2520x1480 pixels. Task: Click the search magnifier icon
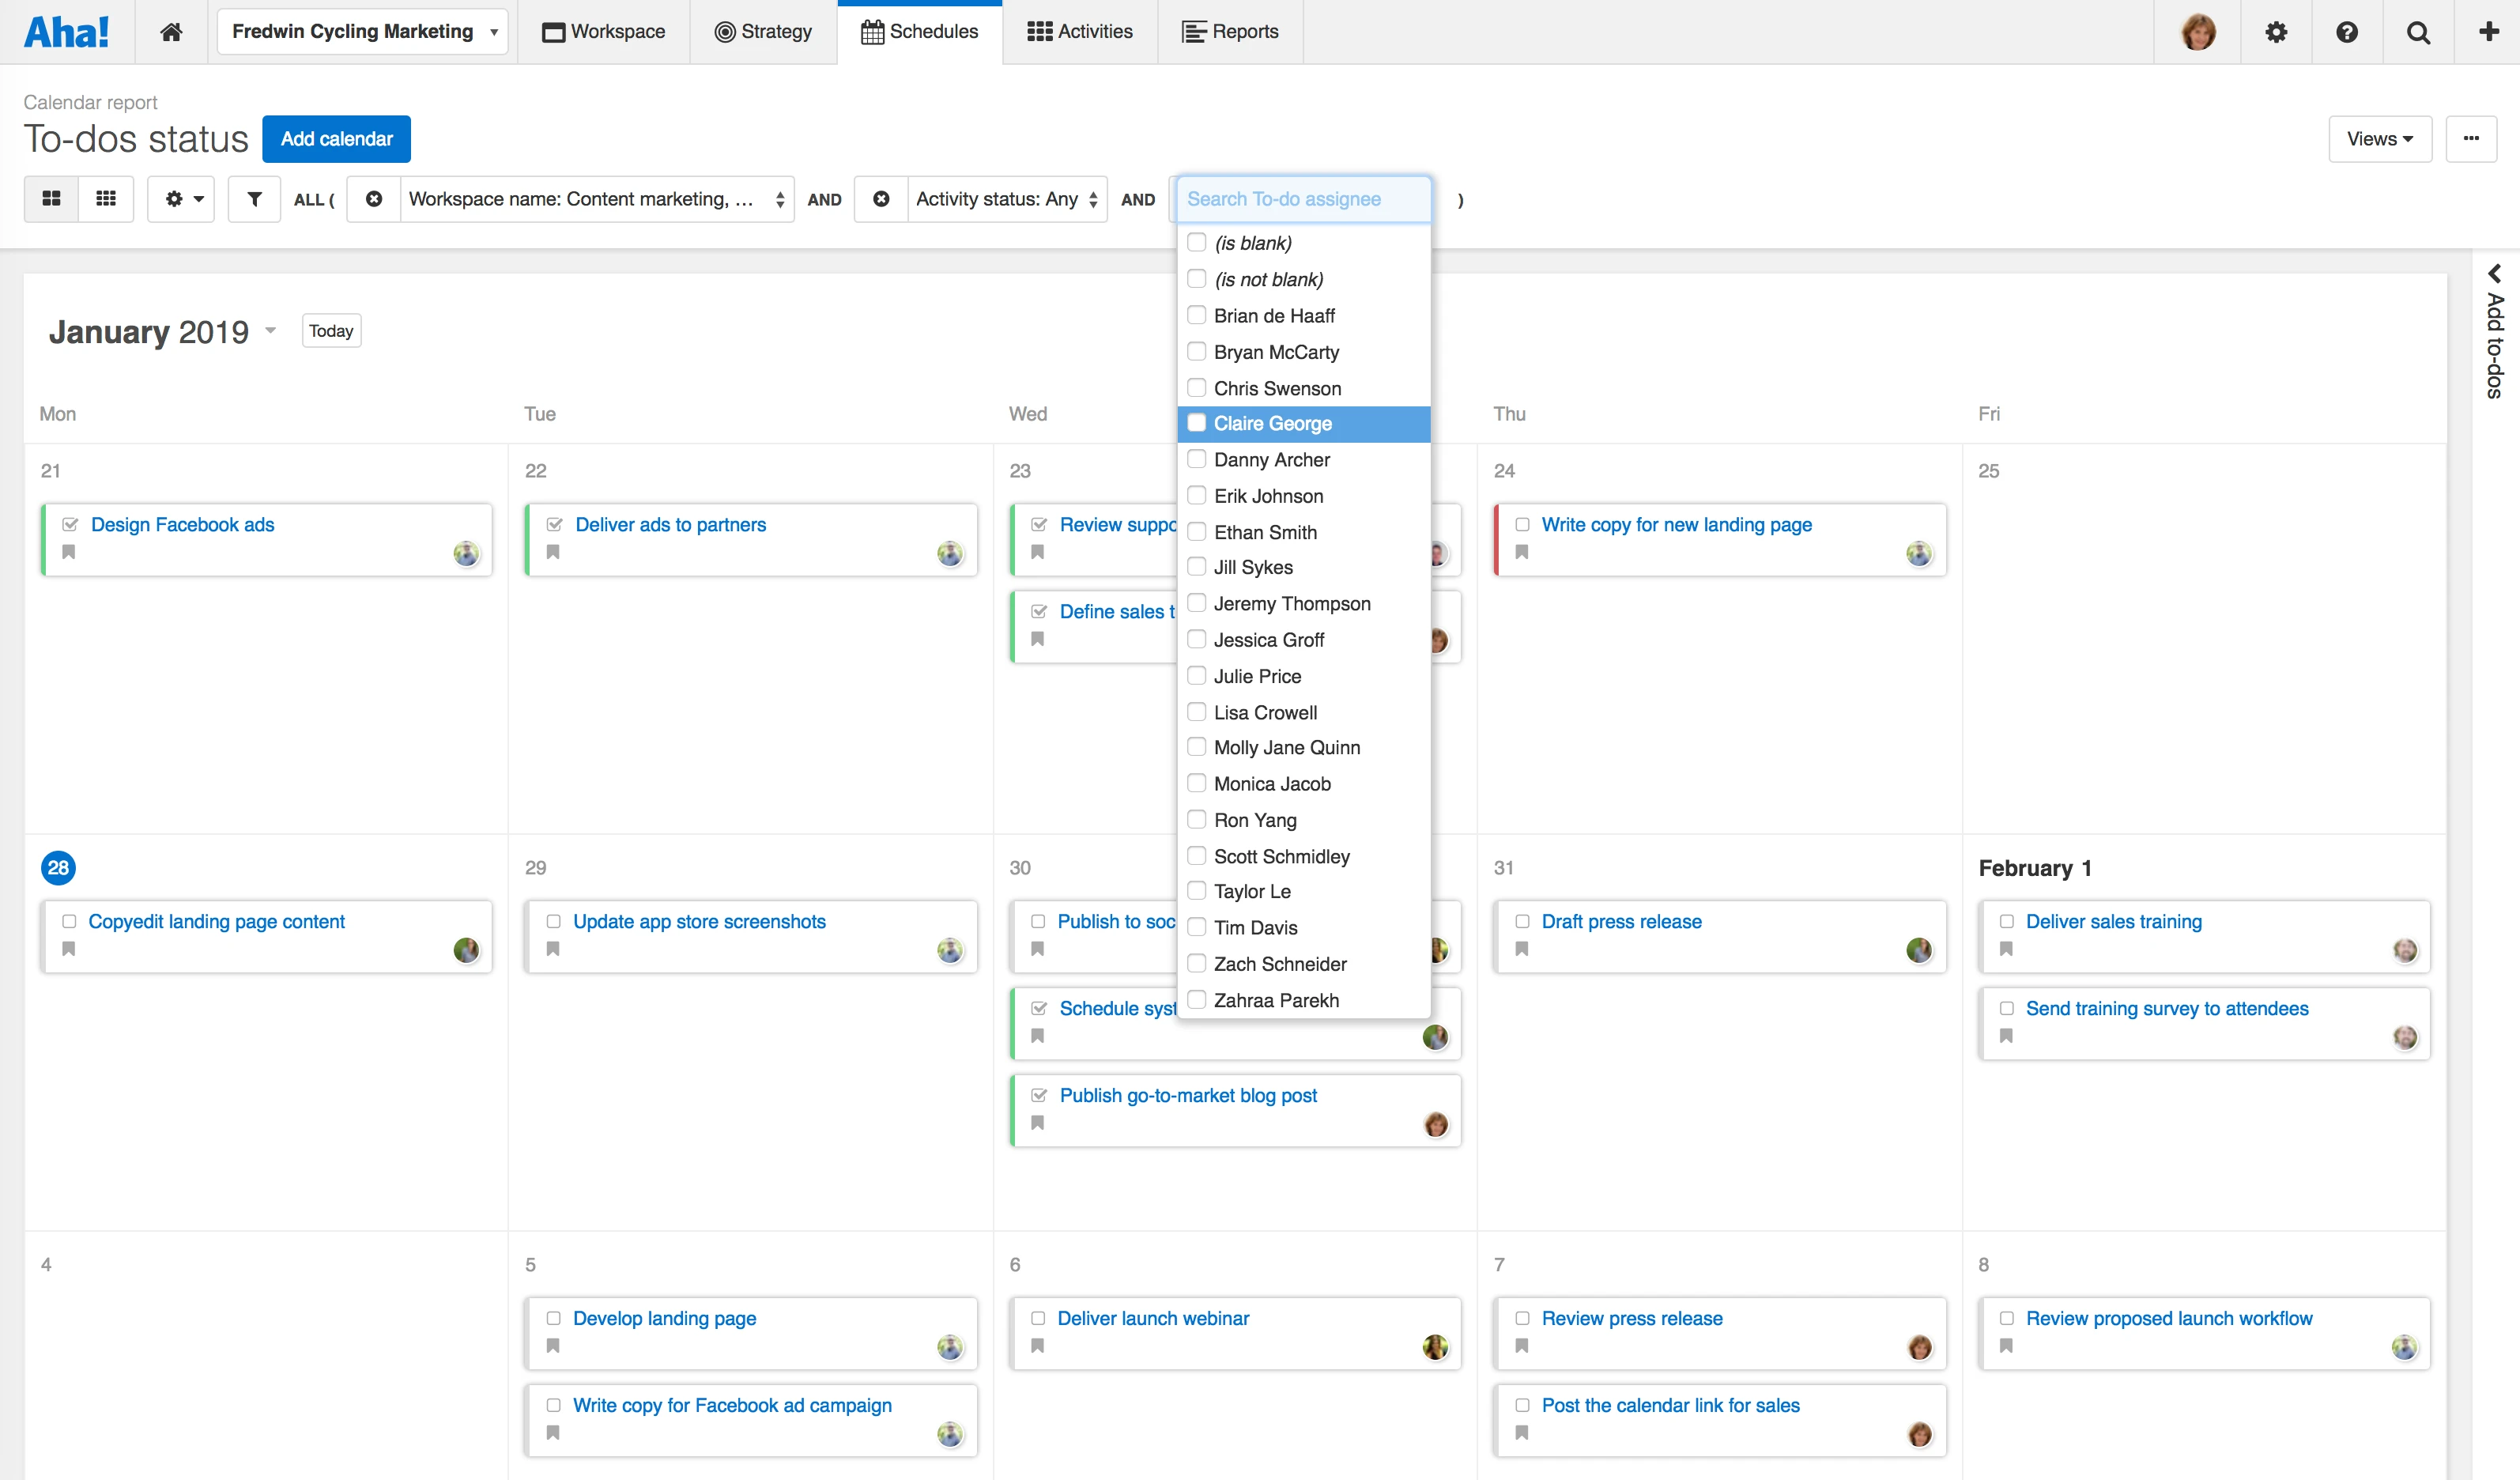[2418, 32]
